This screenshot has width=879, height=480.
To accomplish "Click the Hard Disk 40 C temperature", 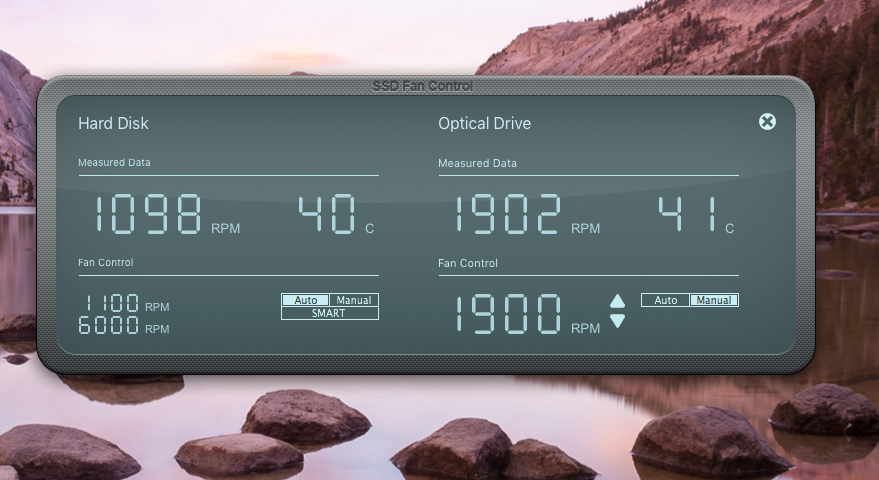I will (336, 214).
